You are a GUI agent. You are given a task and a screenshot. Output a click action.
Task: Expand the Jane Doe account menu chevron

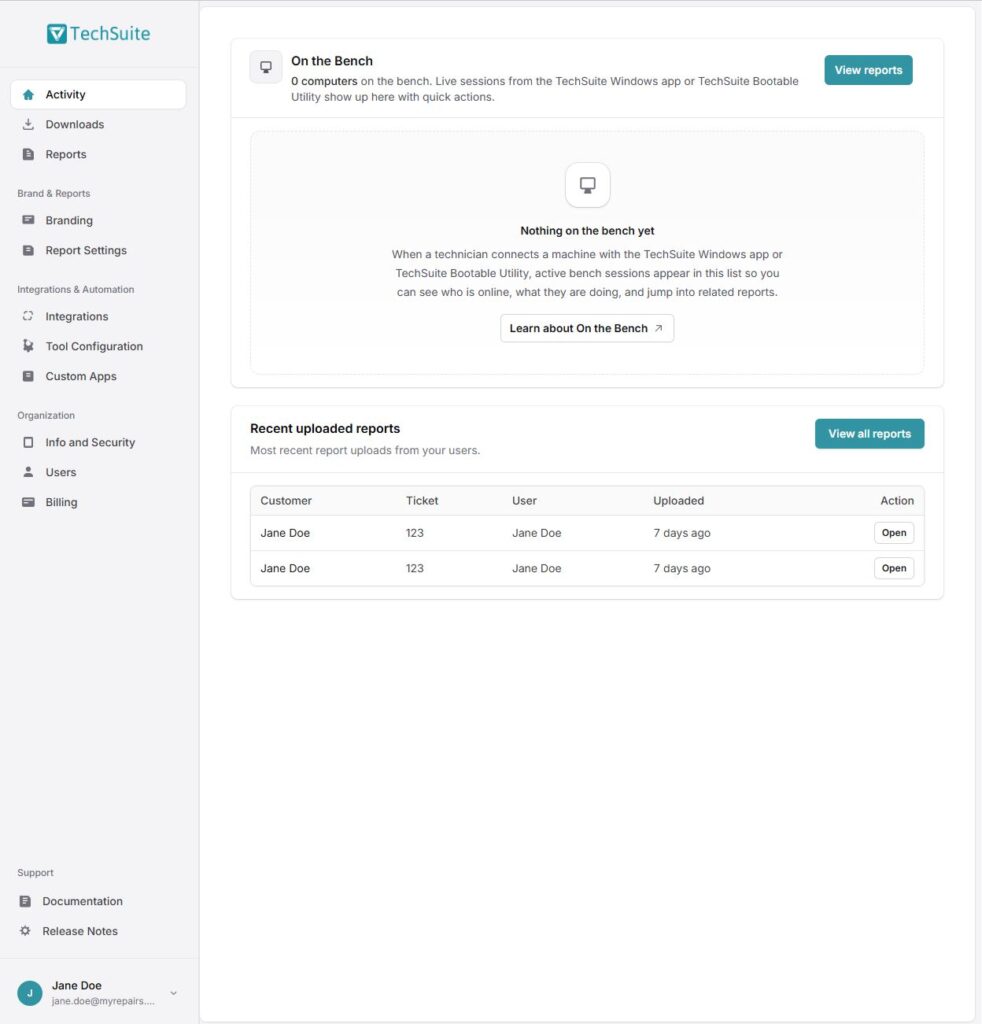(x=174, y=993)
